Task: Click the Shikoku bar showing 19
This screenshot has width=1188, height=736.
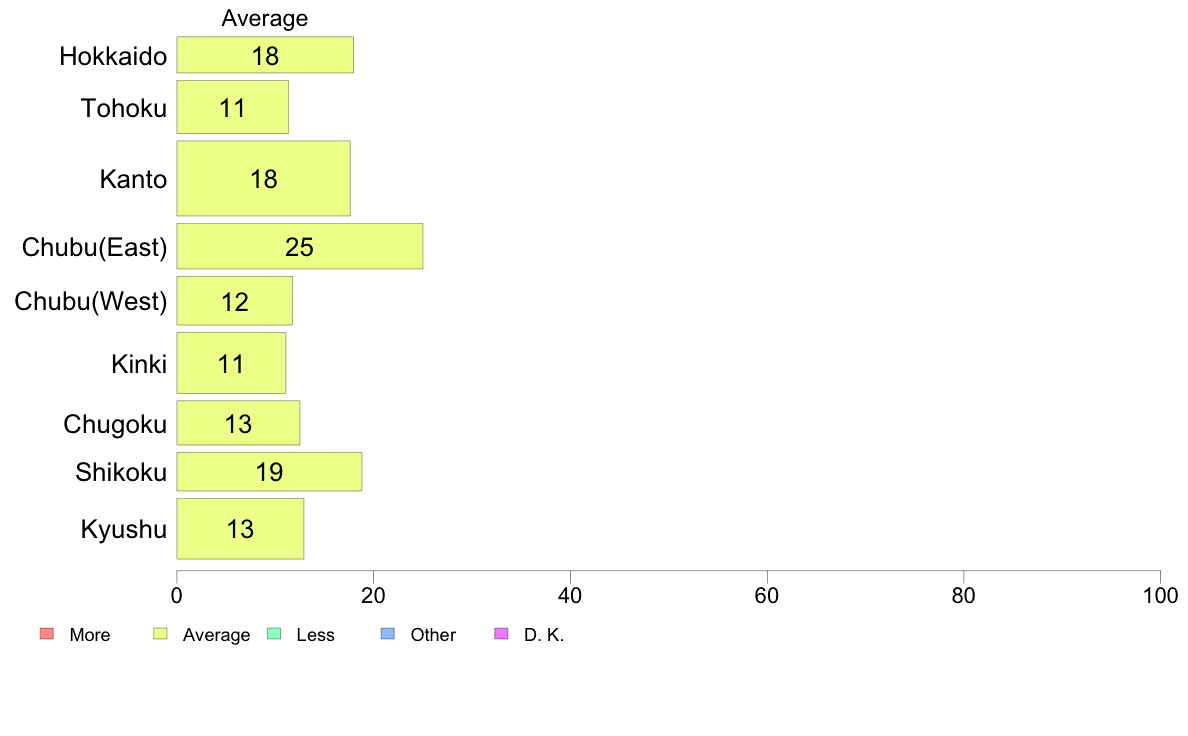Action: [269, 472]
